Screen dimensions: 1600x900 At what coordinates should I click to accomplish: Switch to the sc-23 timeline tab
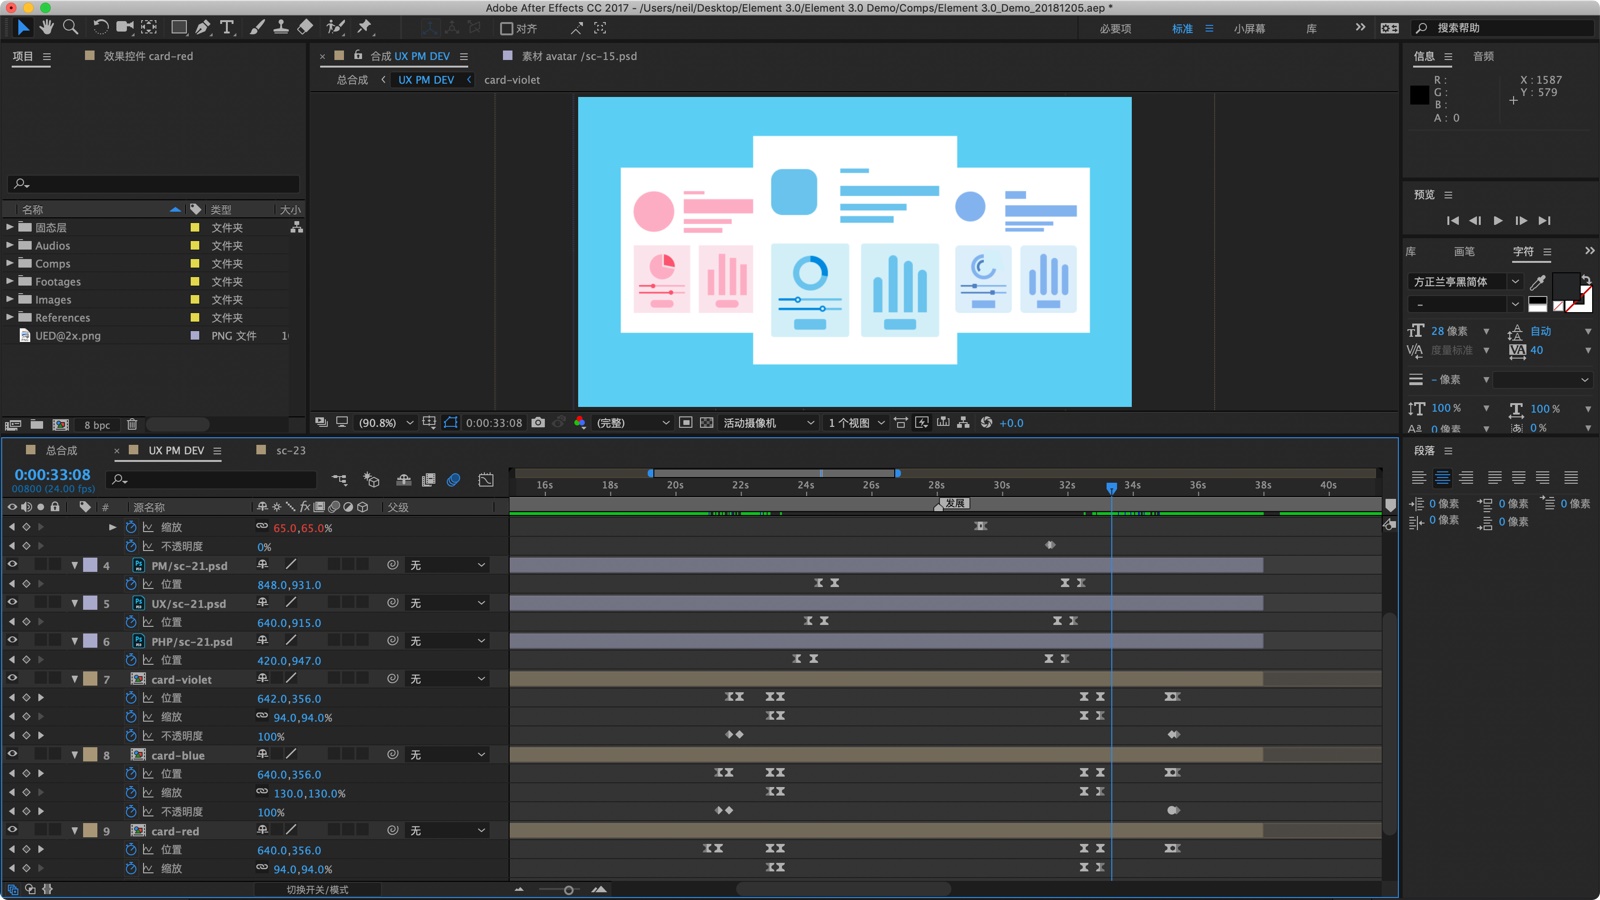[x=290, y=451]
